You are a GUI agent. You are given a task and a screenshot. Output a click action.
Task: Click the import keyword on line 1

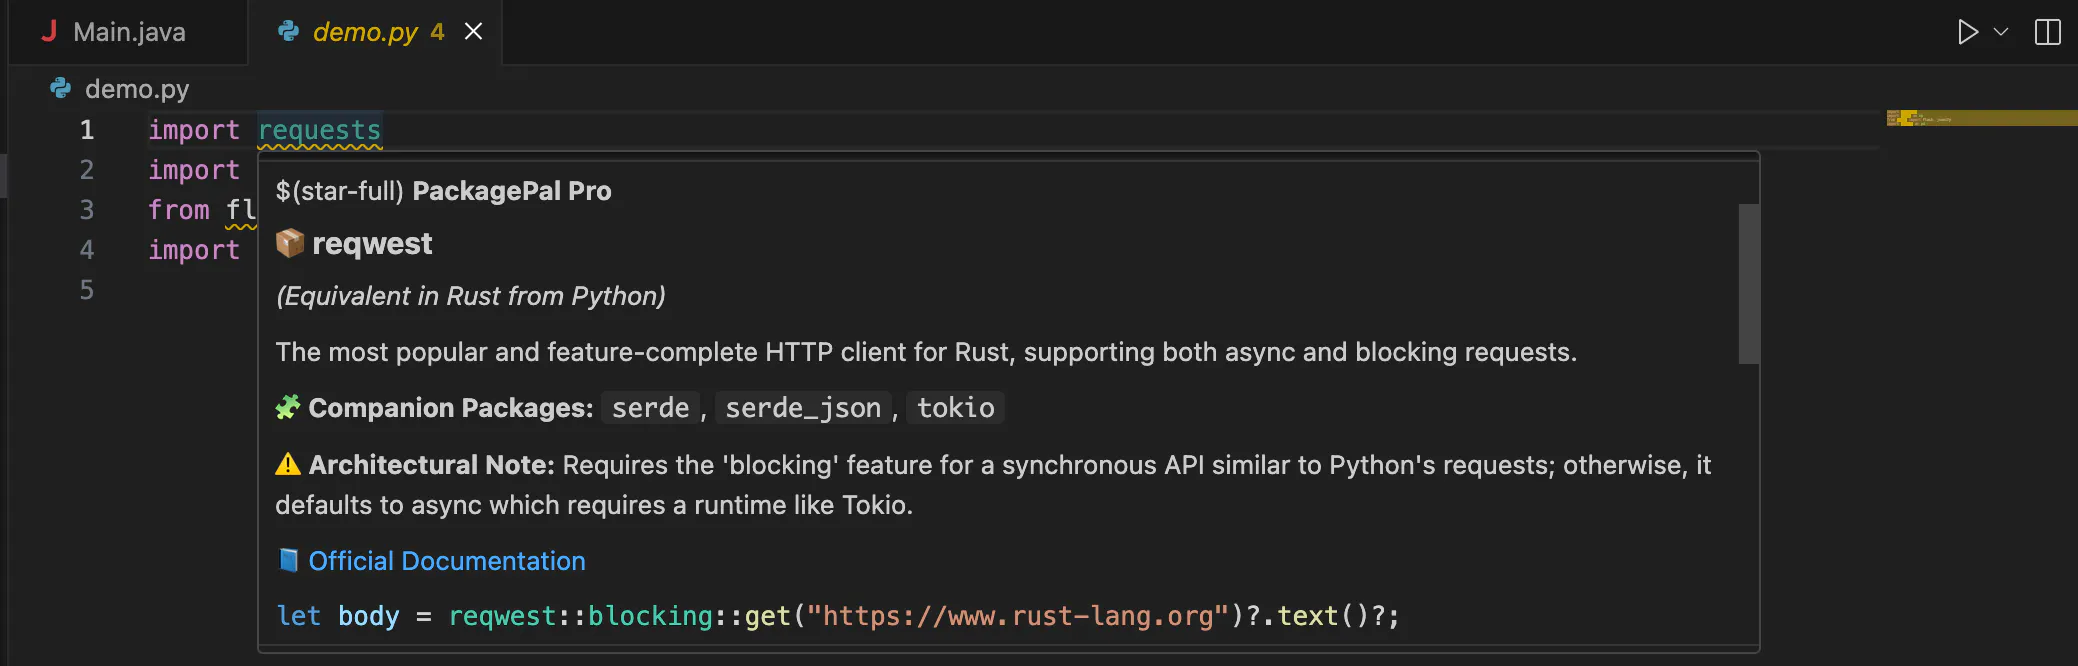click(x=194, y=130)
